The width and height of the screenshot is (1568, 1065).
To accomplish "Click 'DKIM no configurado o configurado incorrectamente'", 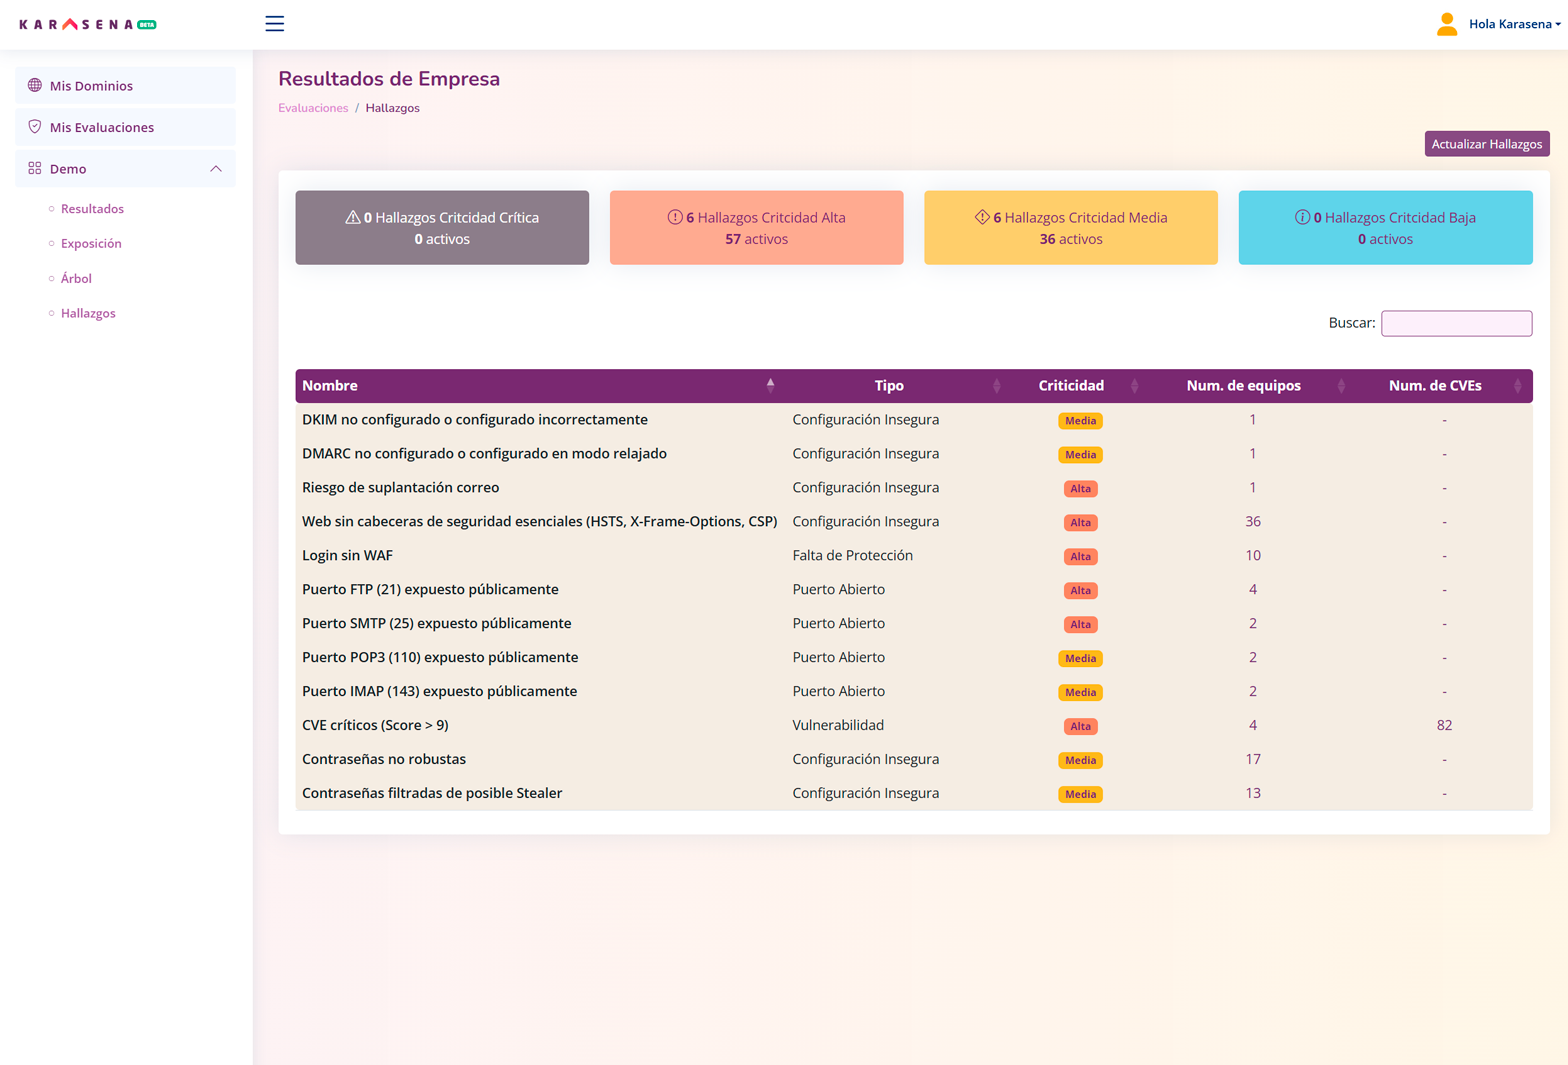I will (475, 420).
